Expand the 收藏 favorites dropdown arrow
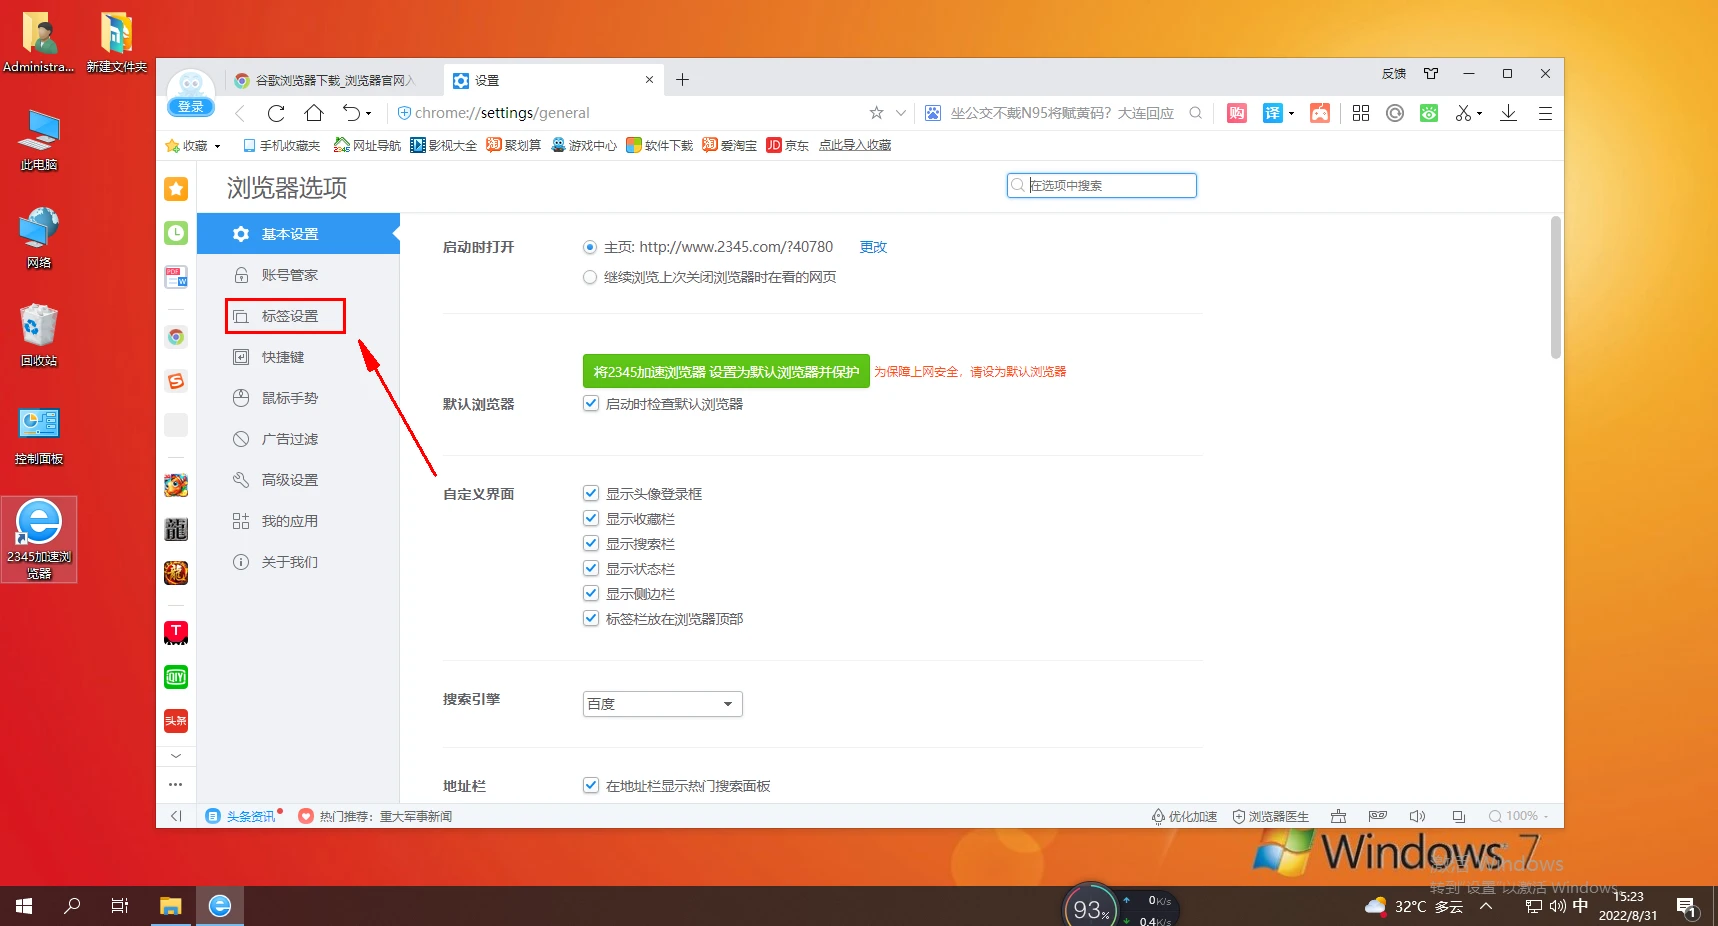 pyautogui.click(x=217, y=146)
